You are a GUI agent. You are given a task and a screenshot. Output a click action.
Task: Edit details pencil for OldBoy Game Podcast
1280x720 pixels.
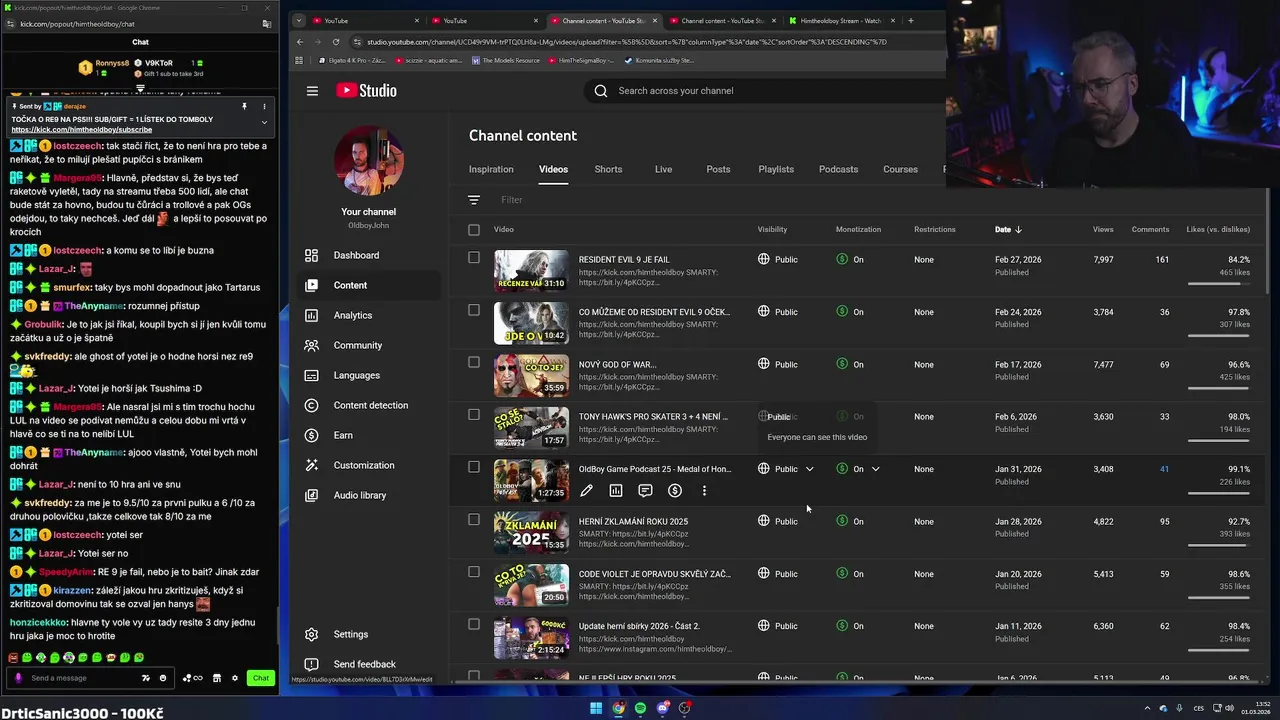[x=586, y=491]
